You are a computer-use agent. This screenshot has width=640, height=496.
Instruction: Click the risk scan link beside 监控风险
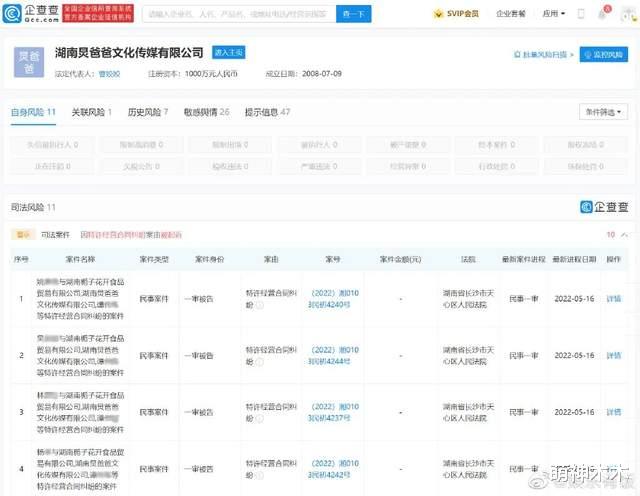(543, 54)
